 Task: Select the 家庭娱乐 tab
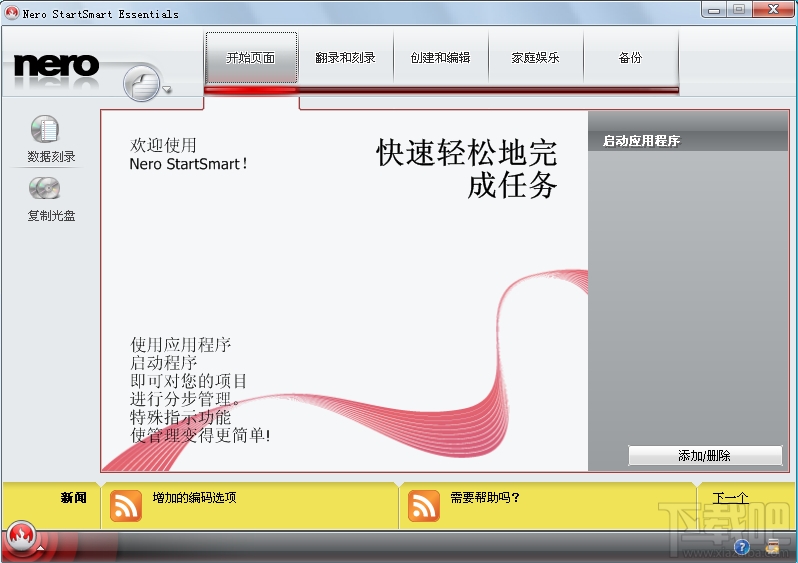click(535, 58)
